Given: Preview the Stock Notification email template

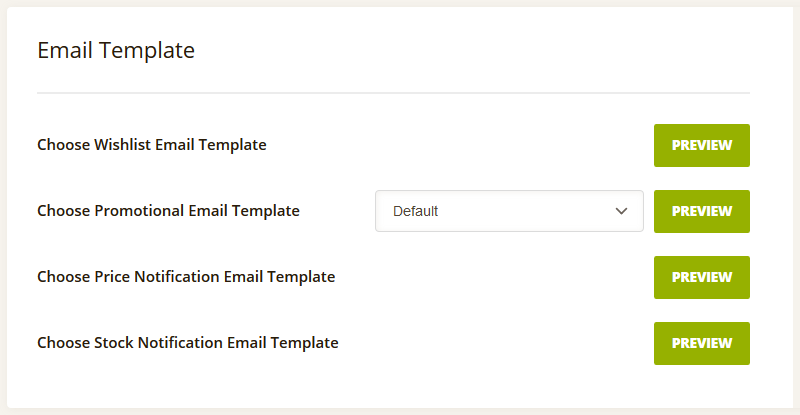Looking at the screenshot, I should 702,343.
